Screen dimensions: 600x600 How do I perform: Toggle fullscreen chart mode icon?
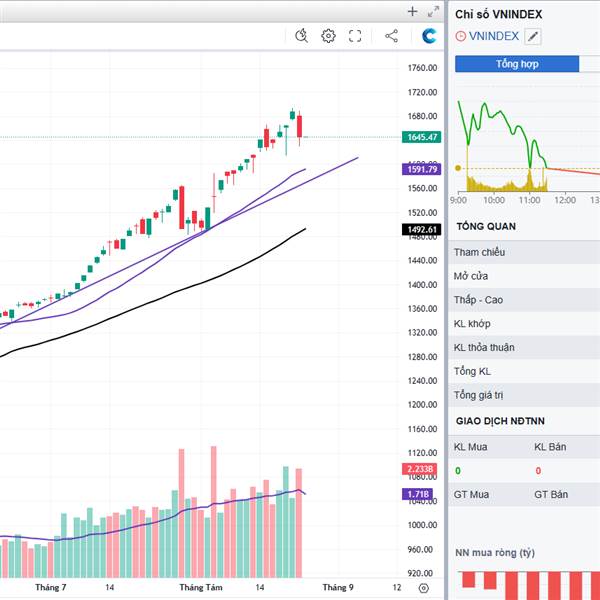coord(355,36)
